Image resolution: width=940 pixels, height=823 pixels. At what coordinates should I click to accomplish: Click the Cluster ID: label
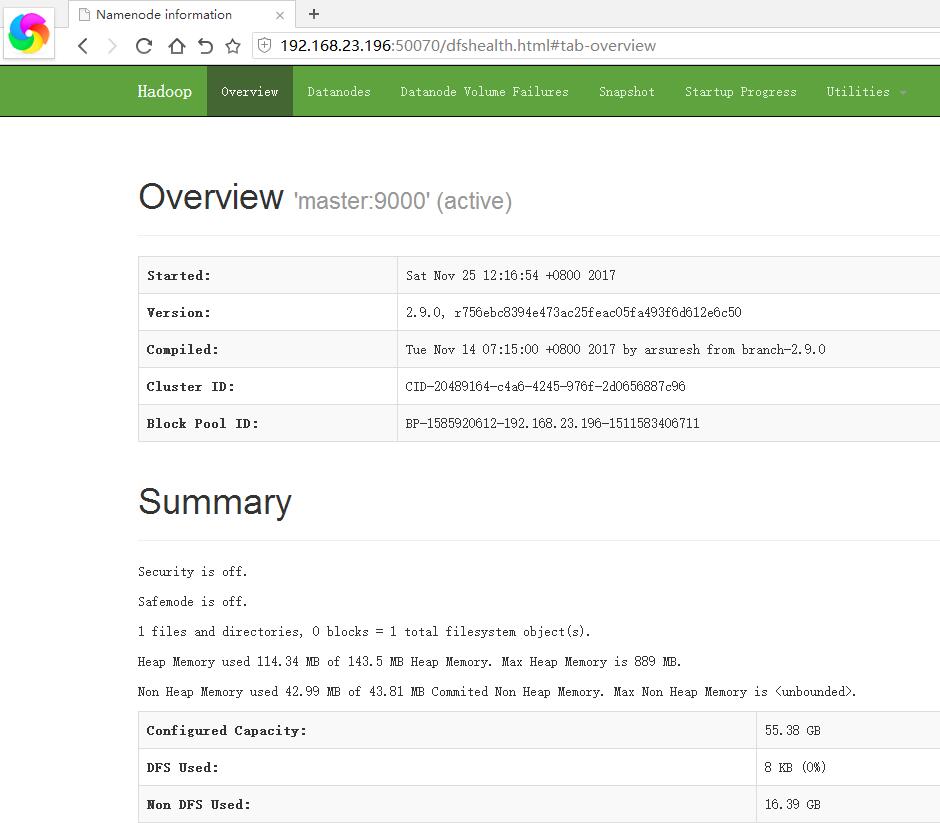(x=190, y=386)
